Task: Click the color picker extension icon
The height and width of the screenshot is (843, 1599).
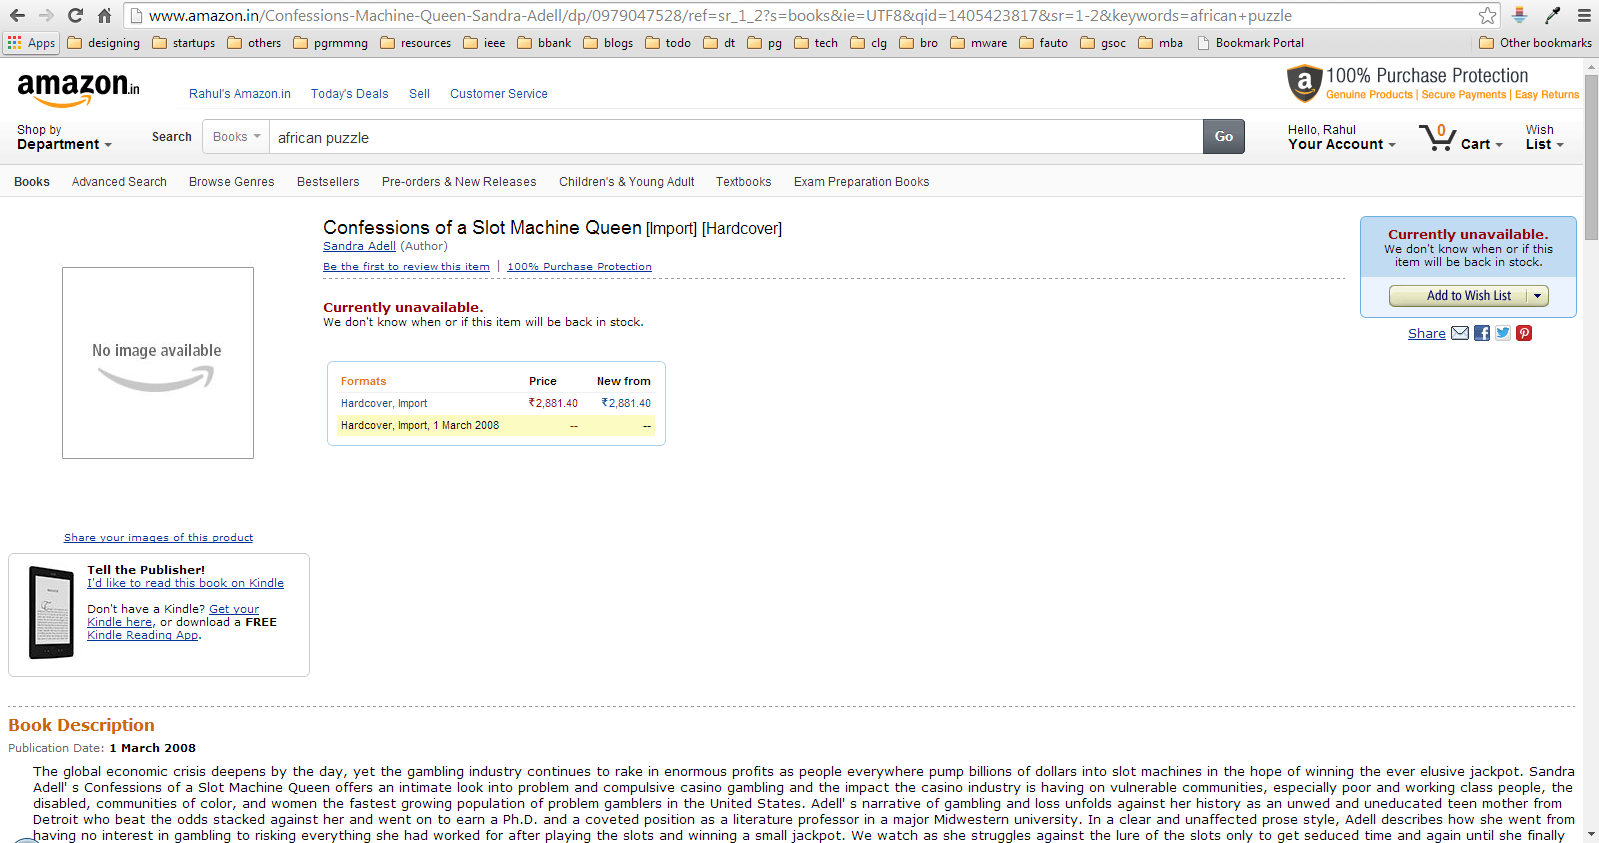Action: tap(1552, 15)
